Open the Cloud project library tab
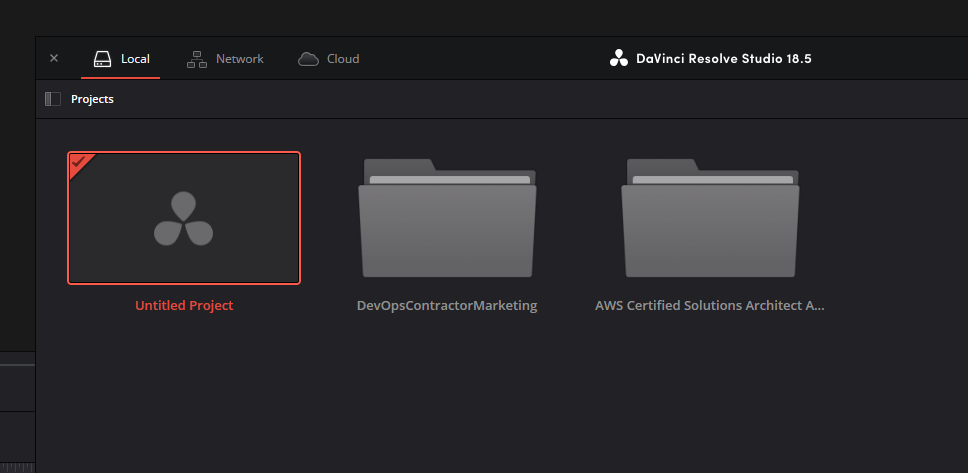The image size is (968, 473). click(x=328, y=59)
